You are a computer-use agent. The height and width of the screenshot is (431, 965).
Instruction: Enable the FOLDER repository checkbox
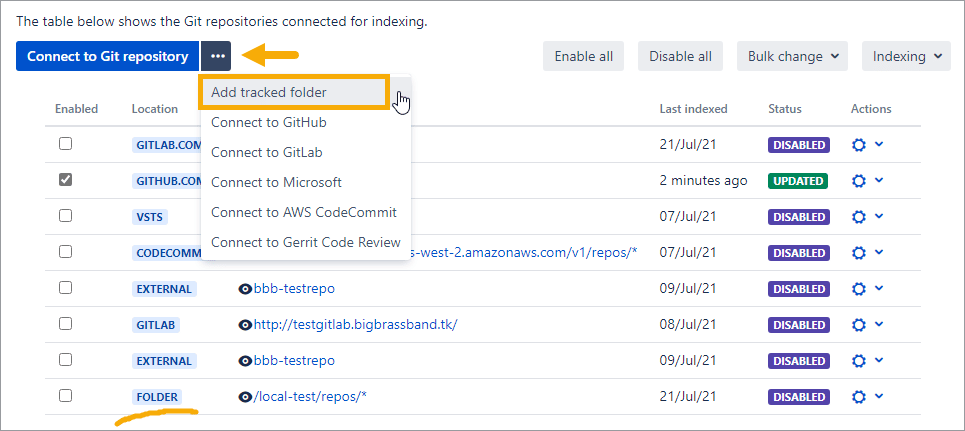pos(65,396)
